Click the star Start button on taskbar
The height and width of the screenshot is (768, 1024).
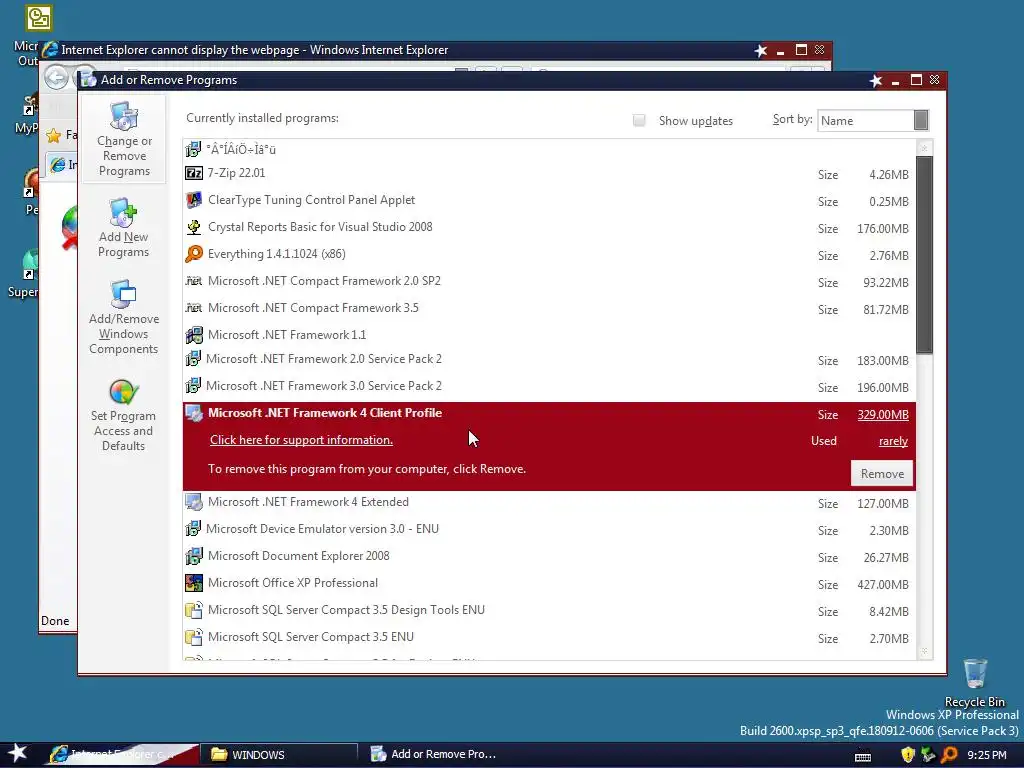click(17, 754)
